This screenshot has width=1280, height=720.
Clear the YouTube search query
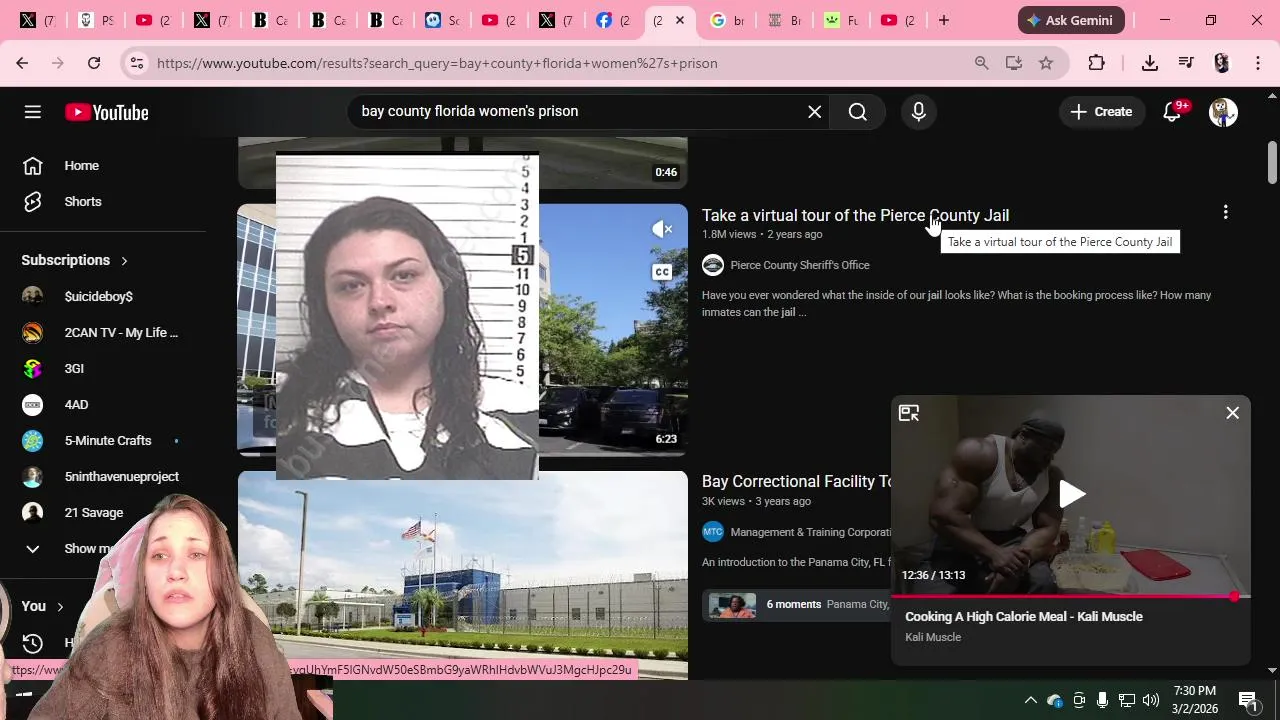tap(815, 112)
